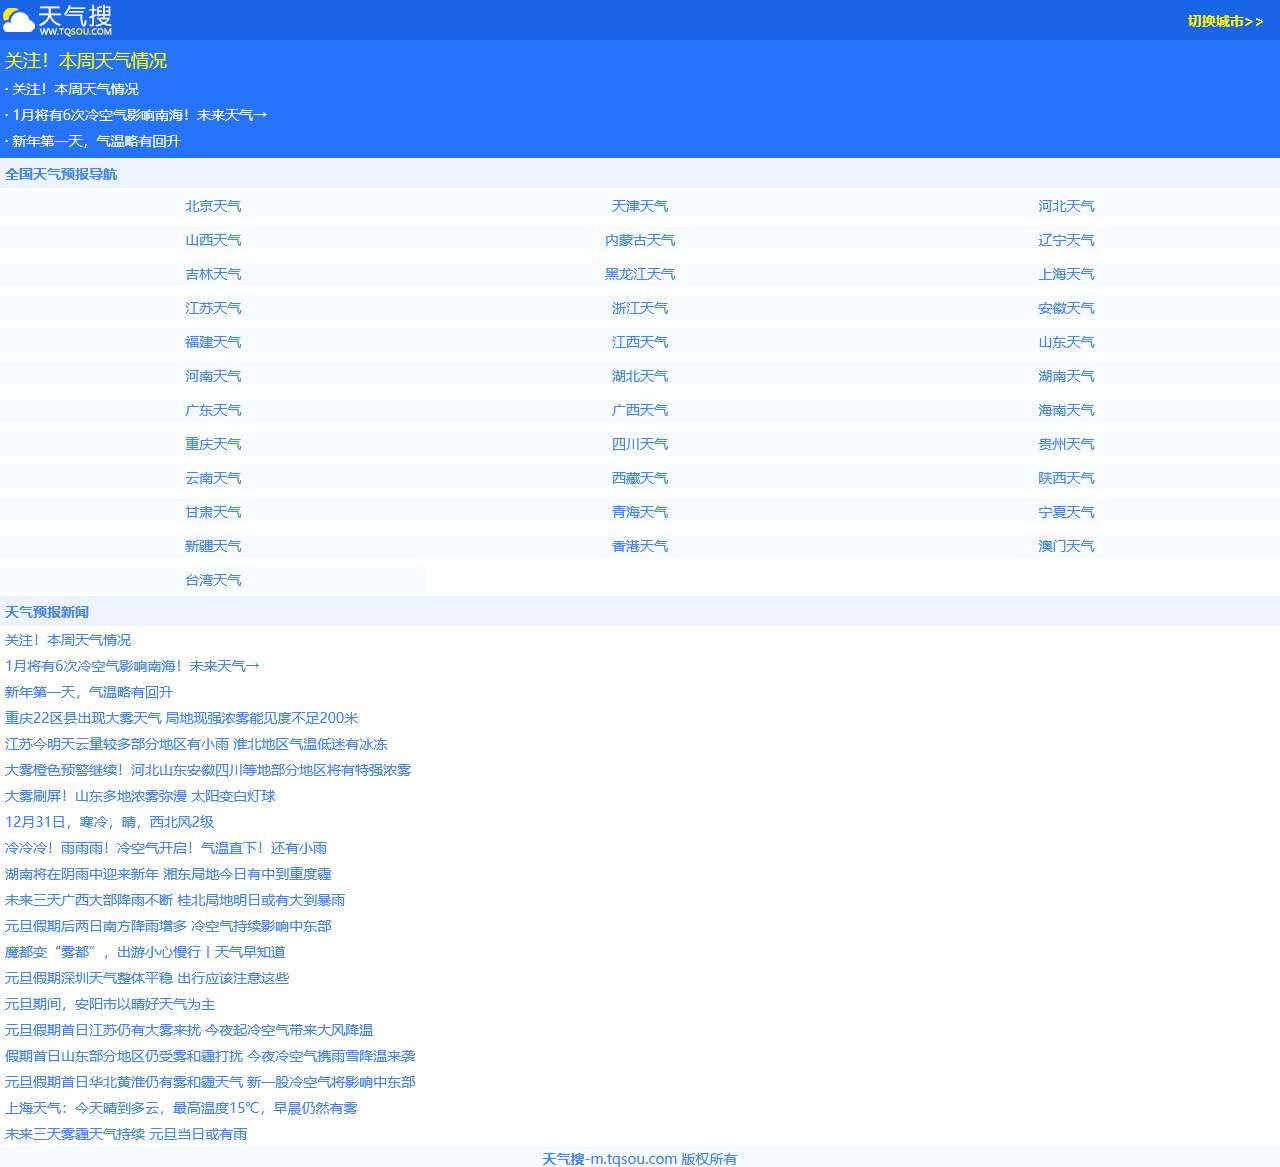Go to 内蒙古天气 page
This screenshot has width=1280, height=1167.
tap(640, 240)
